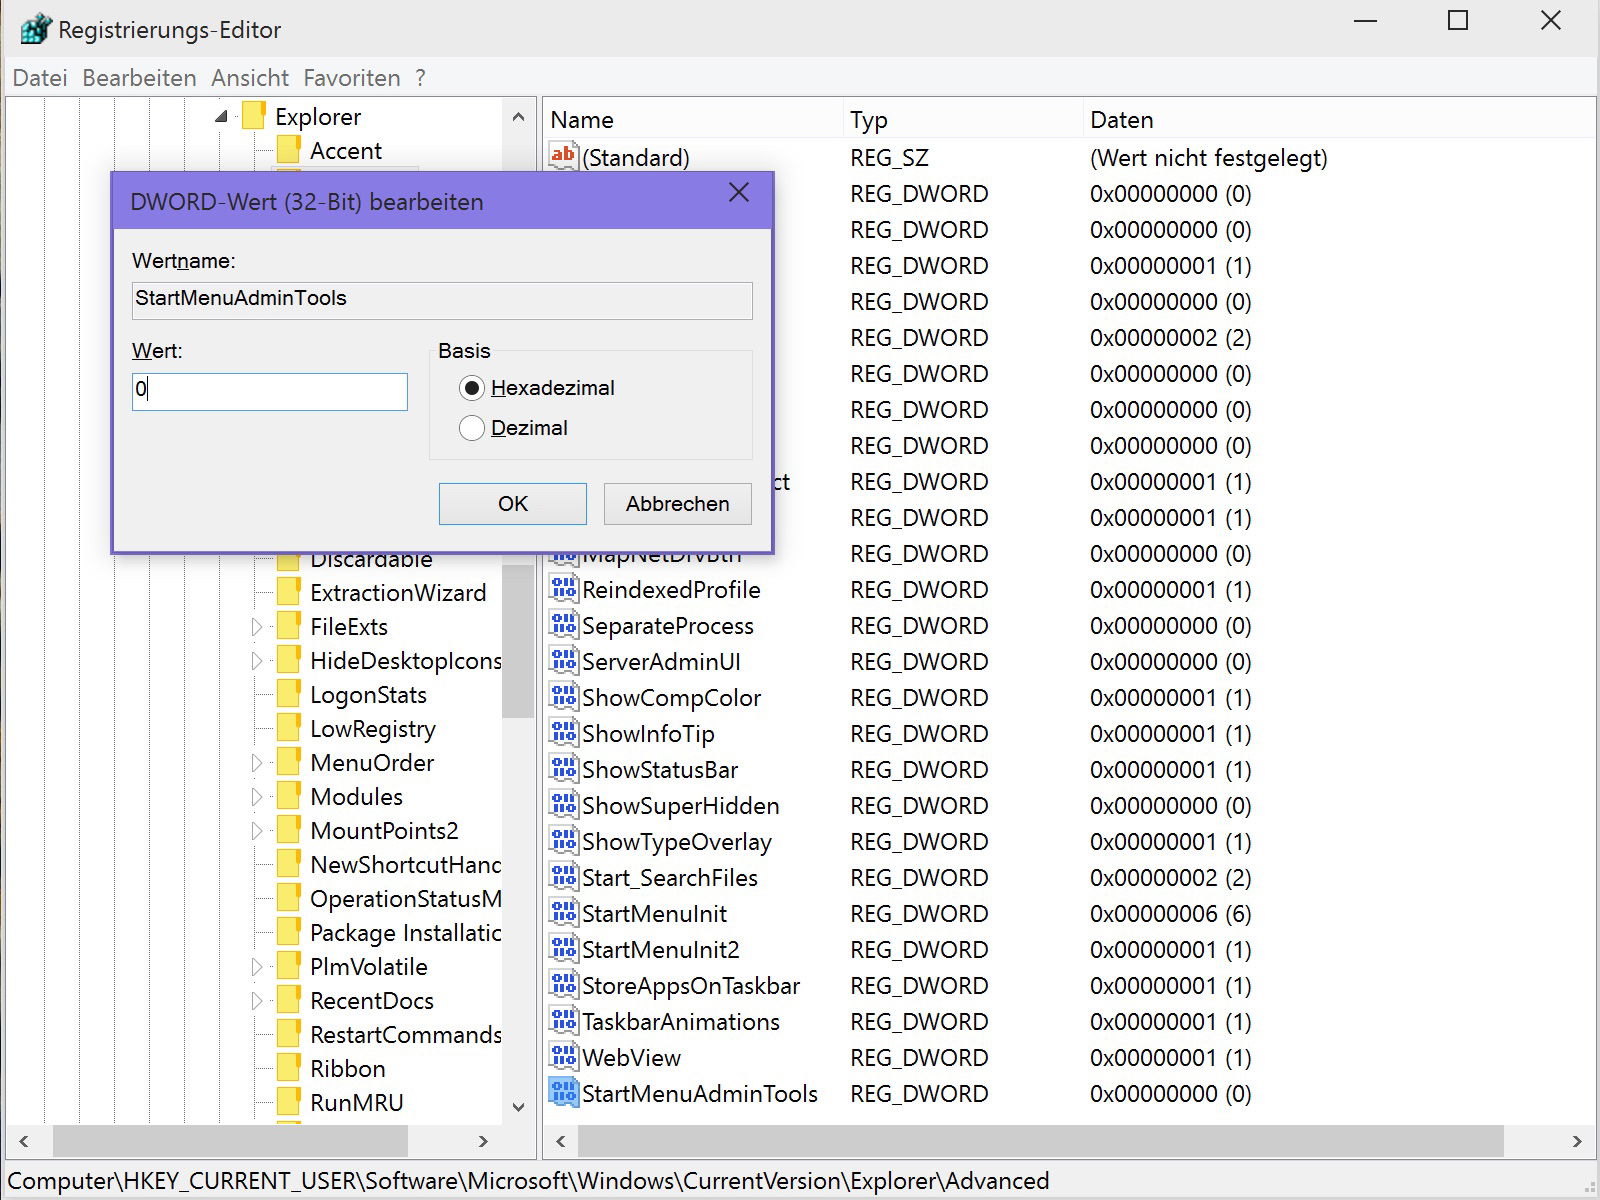Image resolution: width=1600 pixels, height=1200 pixels.
Task: Select the LowRegistry tree item
Action: pyautogui.click(x=372, y=728)
